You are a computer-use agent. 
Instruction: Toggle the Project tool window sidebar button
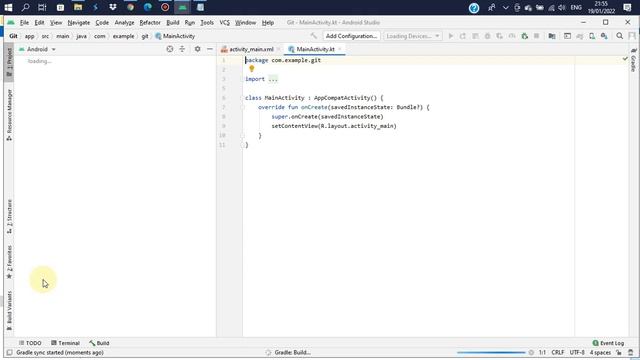pyautogui.click(x=9, y=63)
